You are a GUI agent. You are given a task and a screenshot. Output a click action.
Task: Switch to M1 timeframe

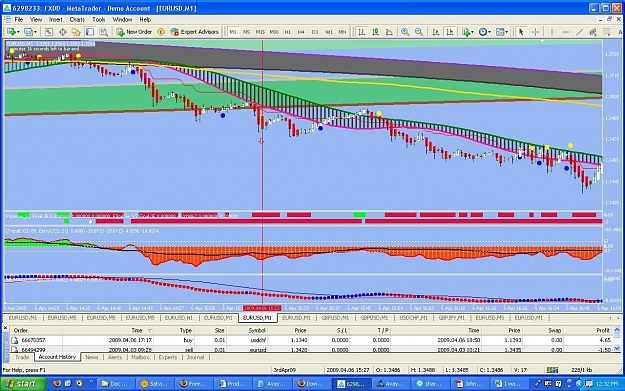pos(233,32)
